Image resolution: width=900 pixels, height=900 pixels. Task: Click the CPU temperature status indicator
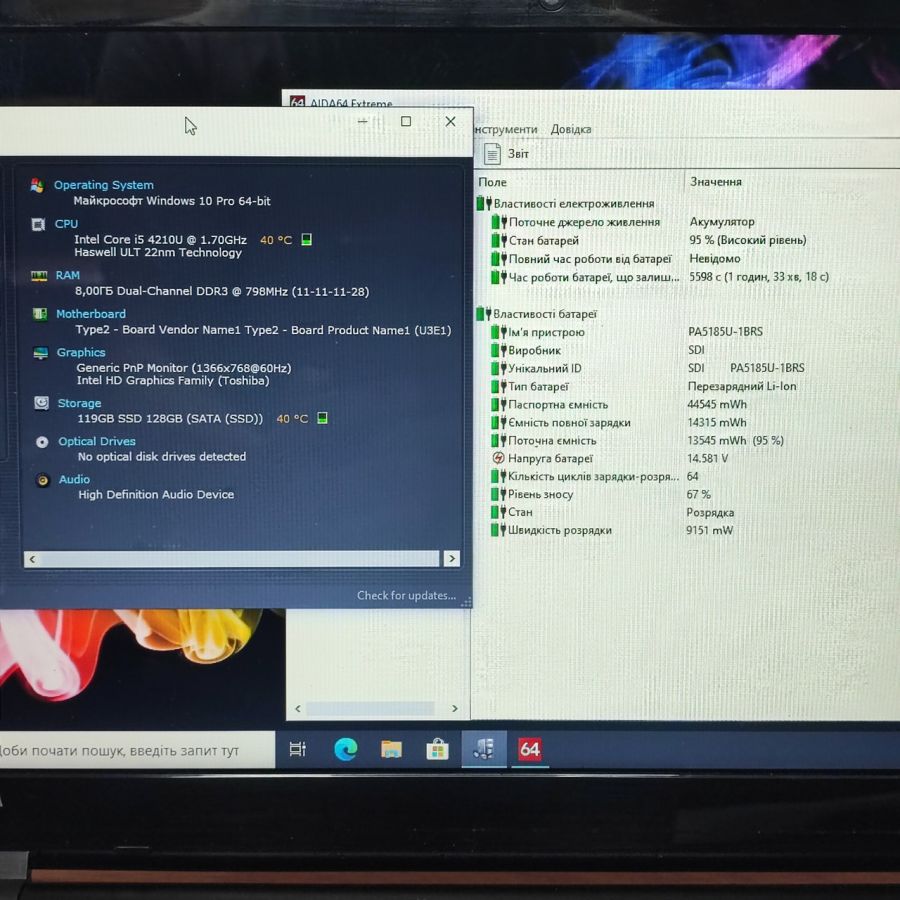pyautogui.click(x=307, y=239)
